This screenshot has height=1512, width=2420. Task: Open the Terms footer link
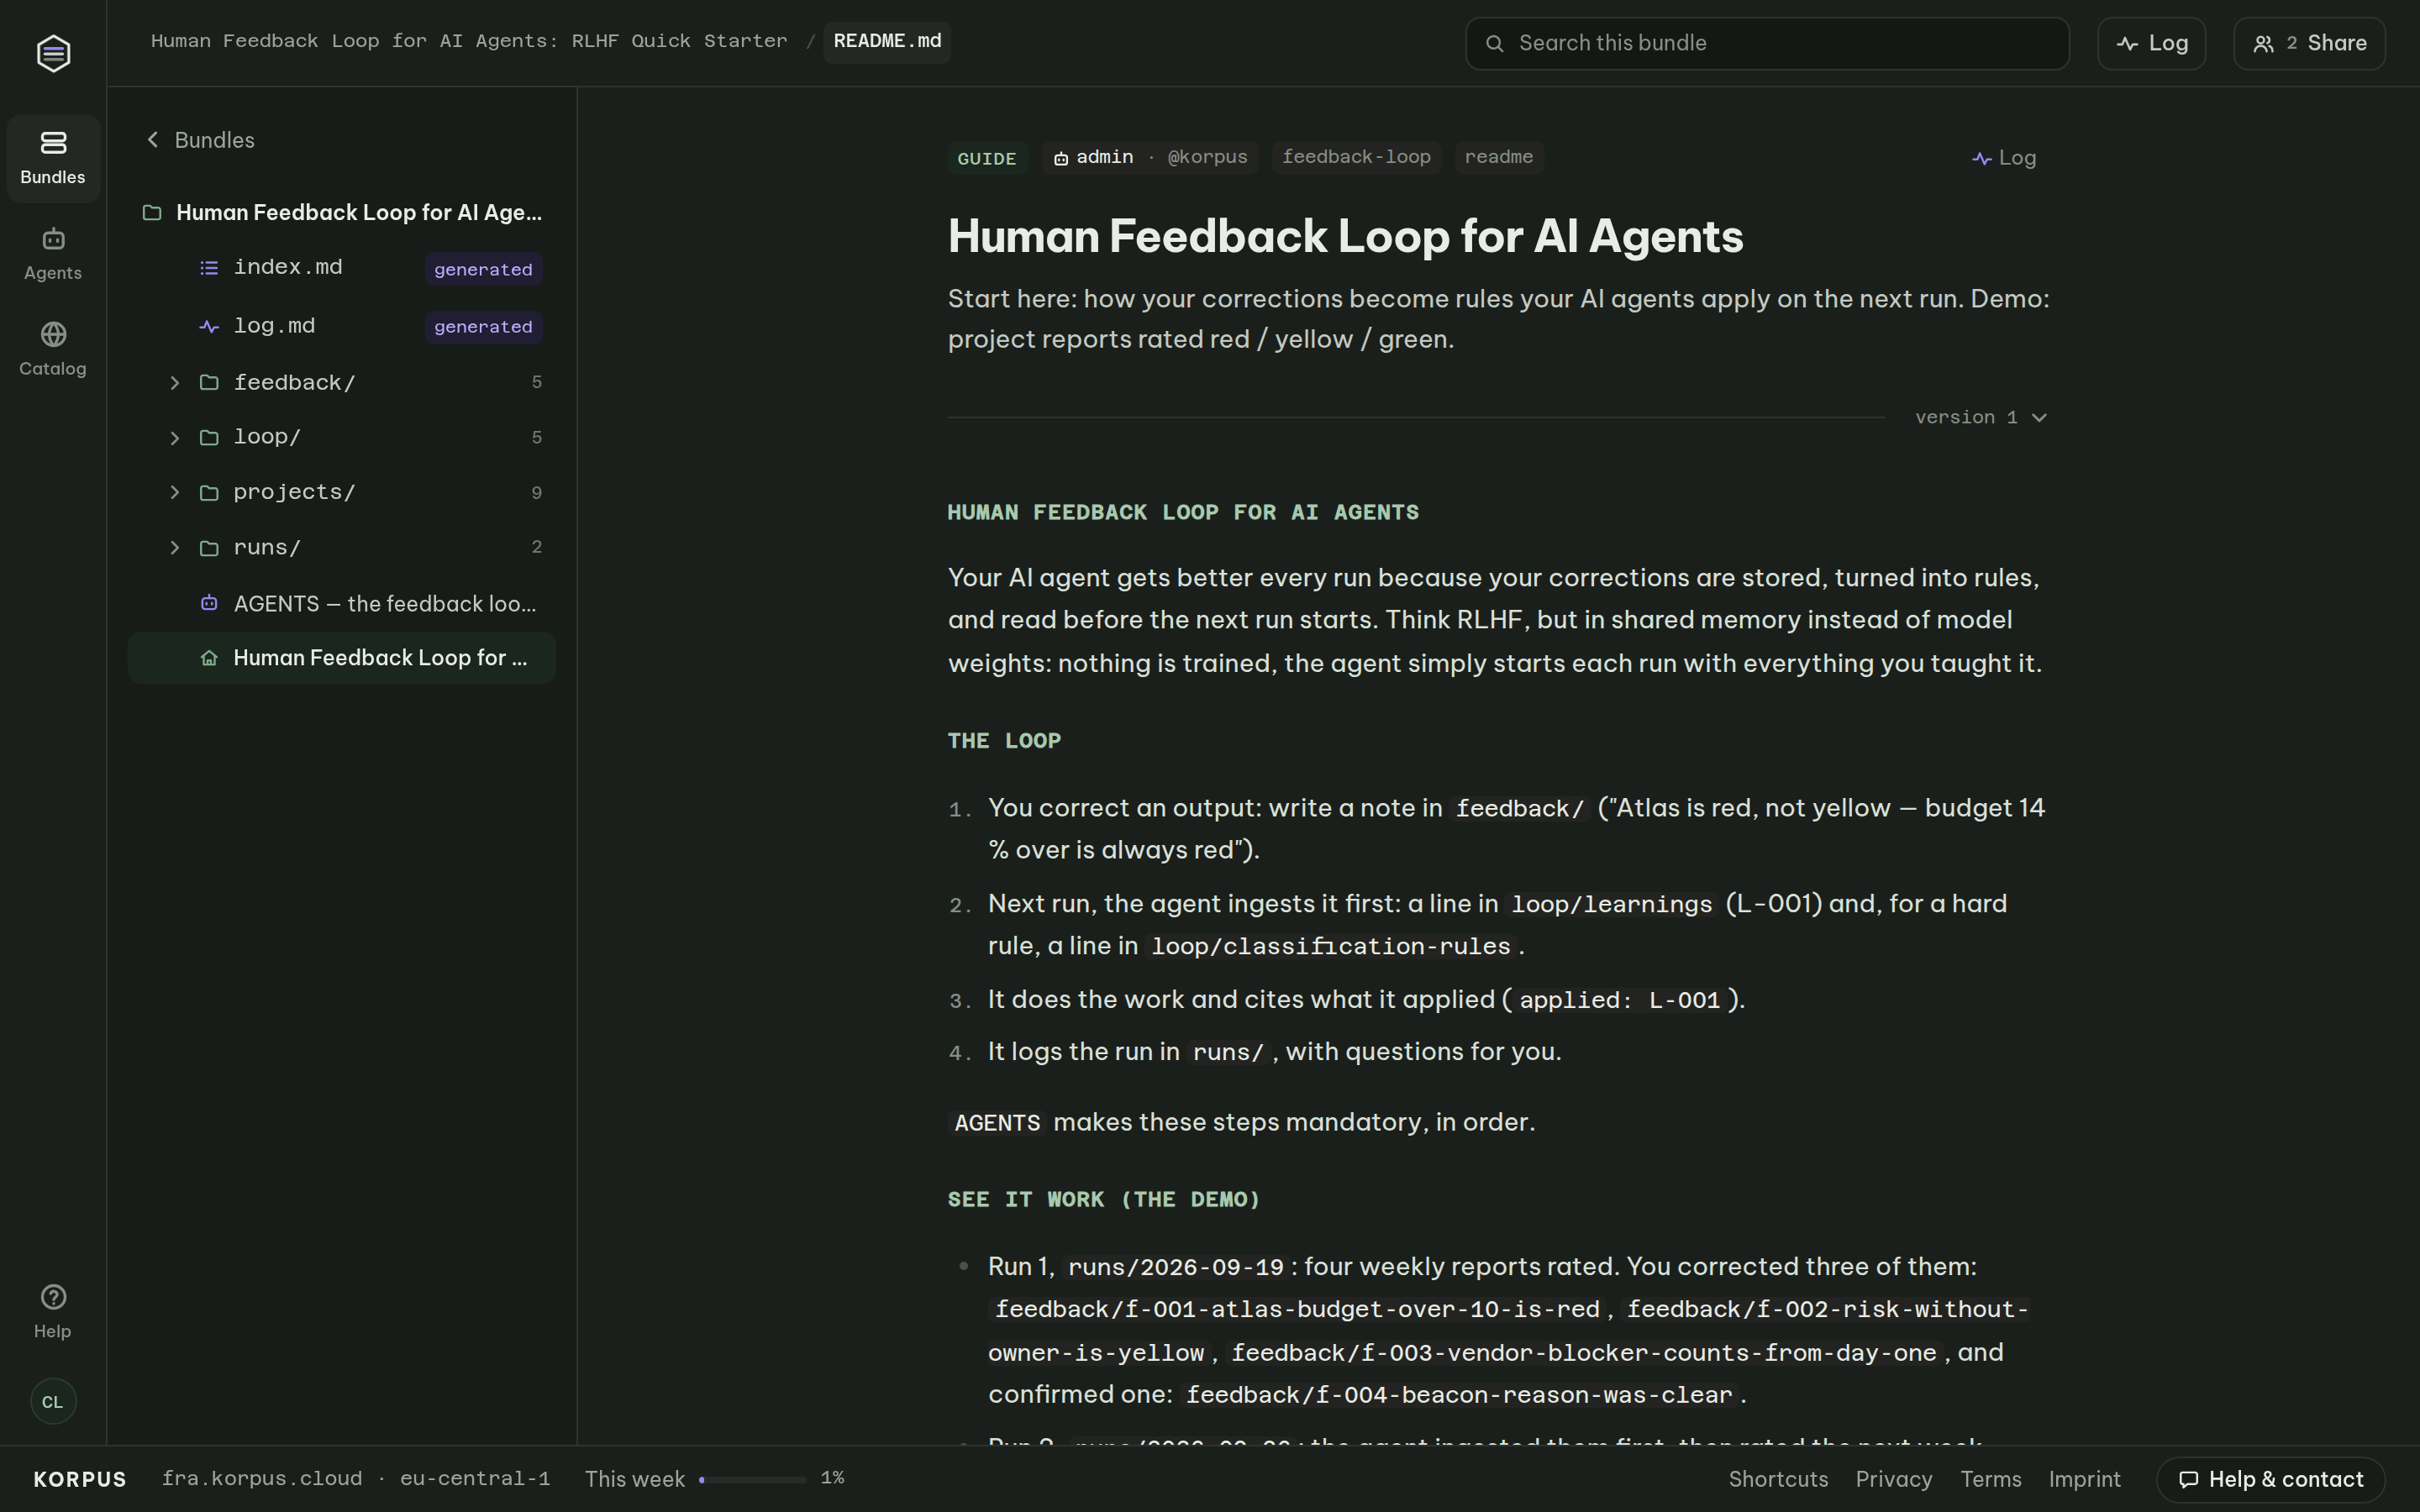coord(1990,1479)
